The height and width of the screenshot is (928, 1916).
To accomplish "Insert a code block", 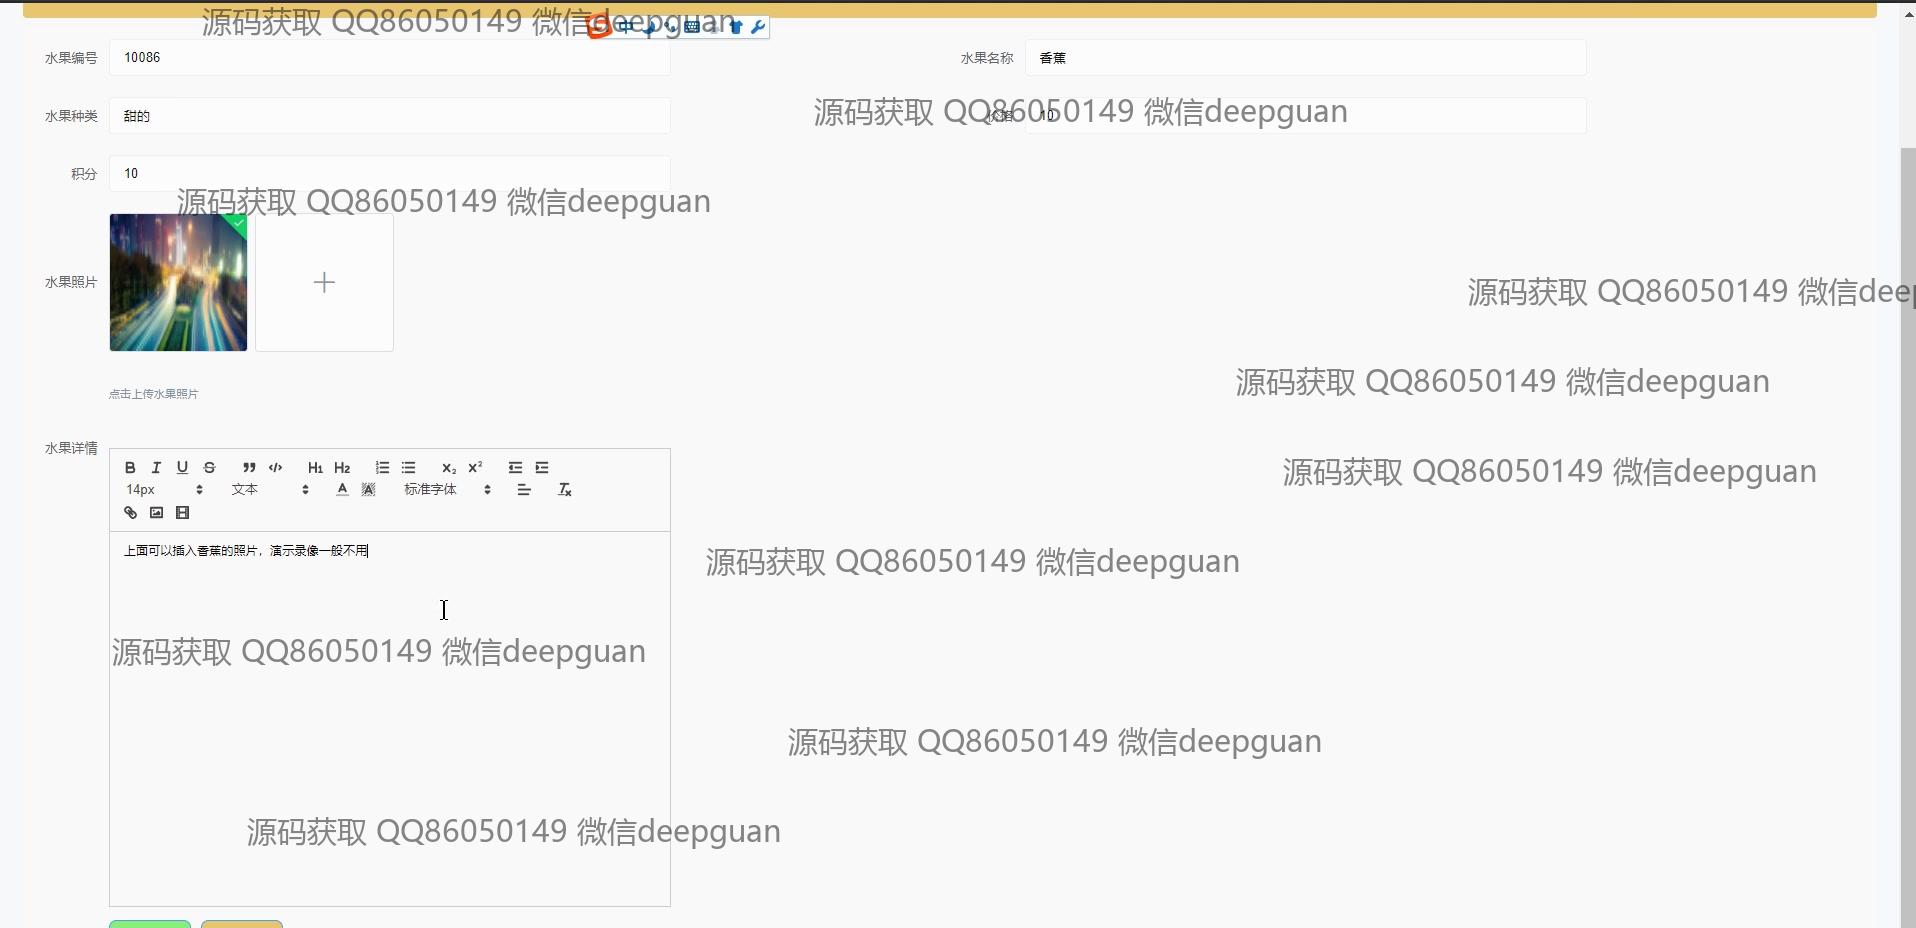I will click(x=276, y=467).
